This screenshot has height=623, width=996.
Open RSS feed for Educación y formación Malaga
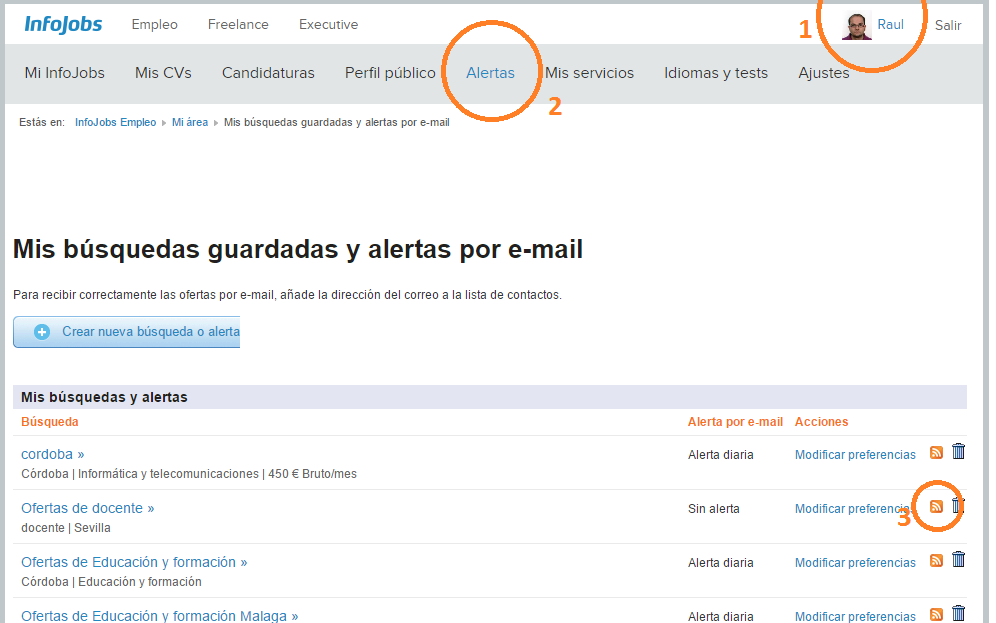pos(936,614)
